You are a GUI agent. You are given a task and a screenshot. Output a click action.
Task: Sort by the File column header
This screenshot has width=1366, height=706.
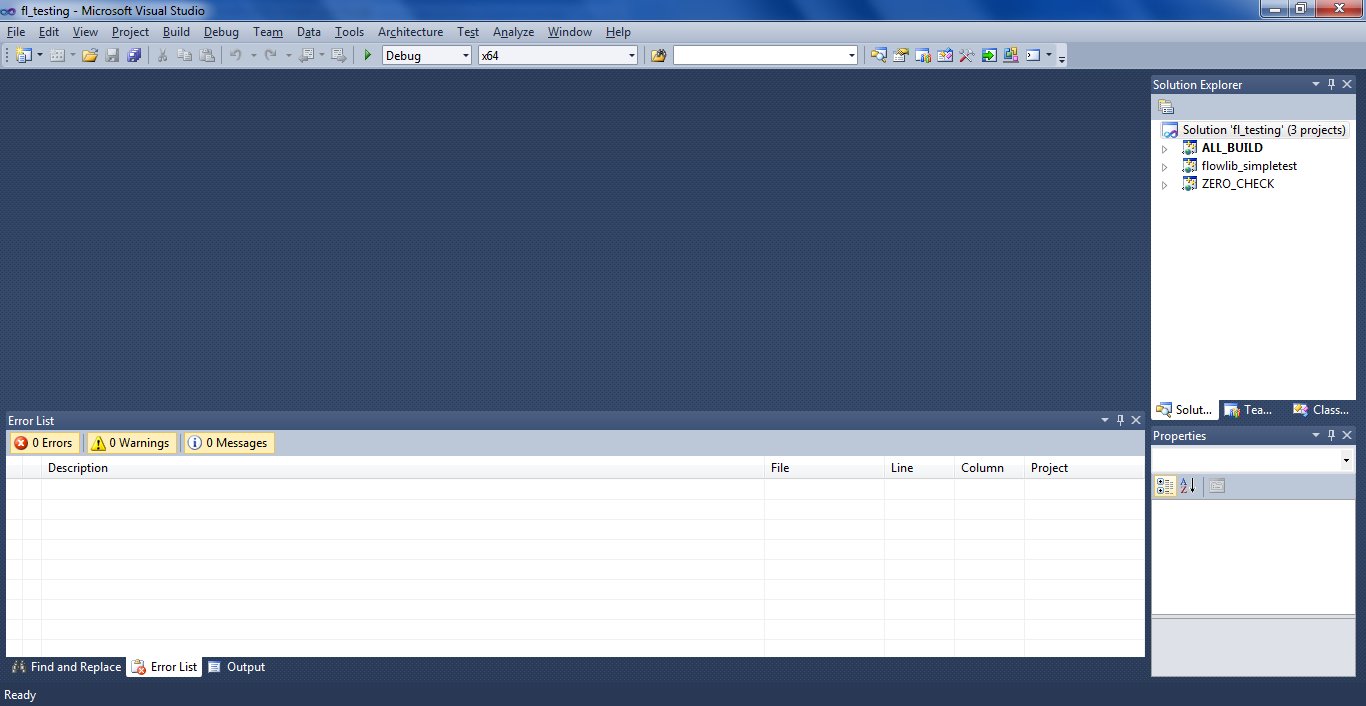[824, 468]
